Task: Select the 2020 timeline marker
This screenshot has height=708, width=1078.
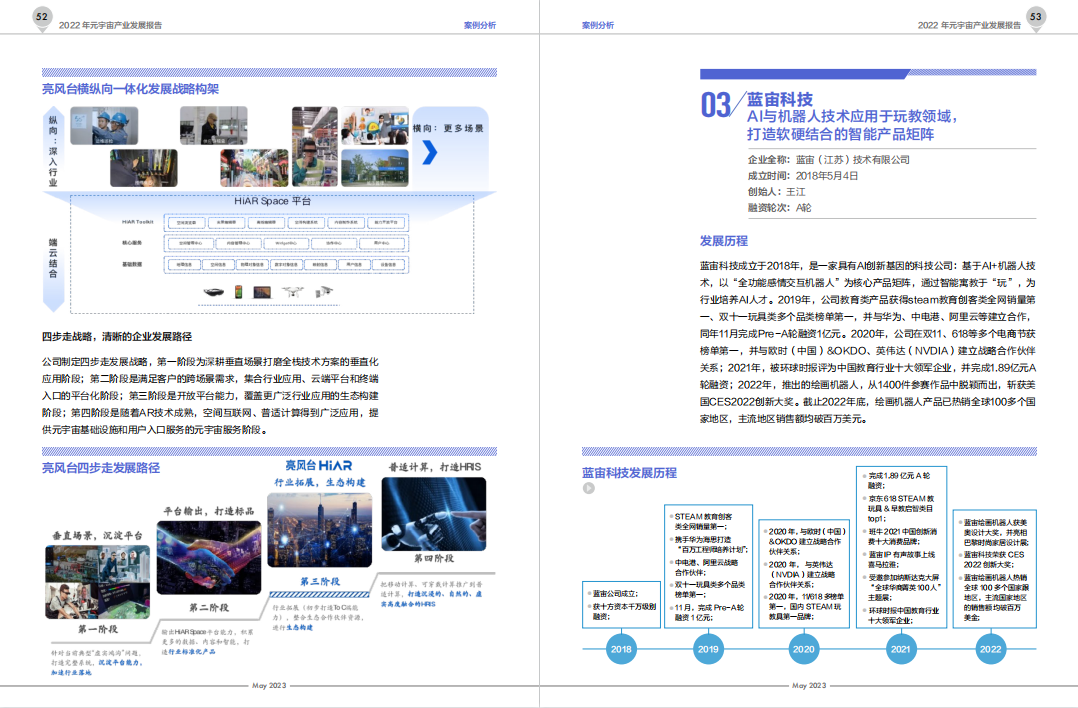Action: pos(803,649)
